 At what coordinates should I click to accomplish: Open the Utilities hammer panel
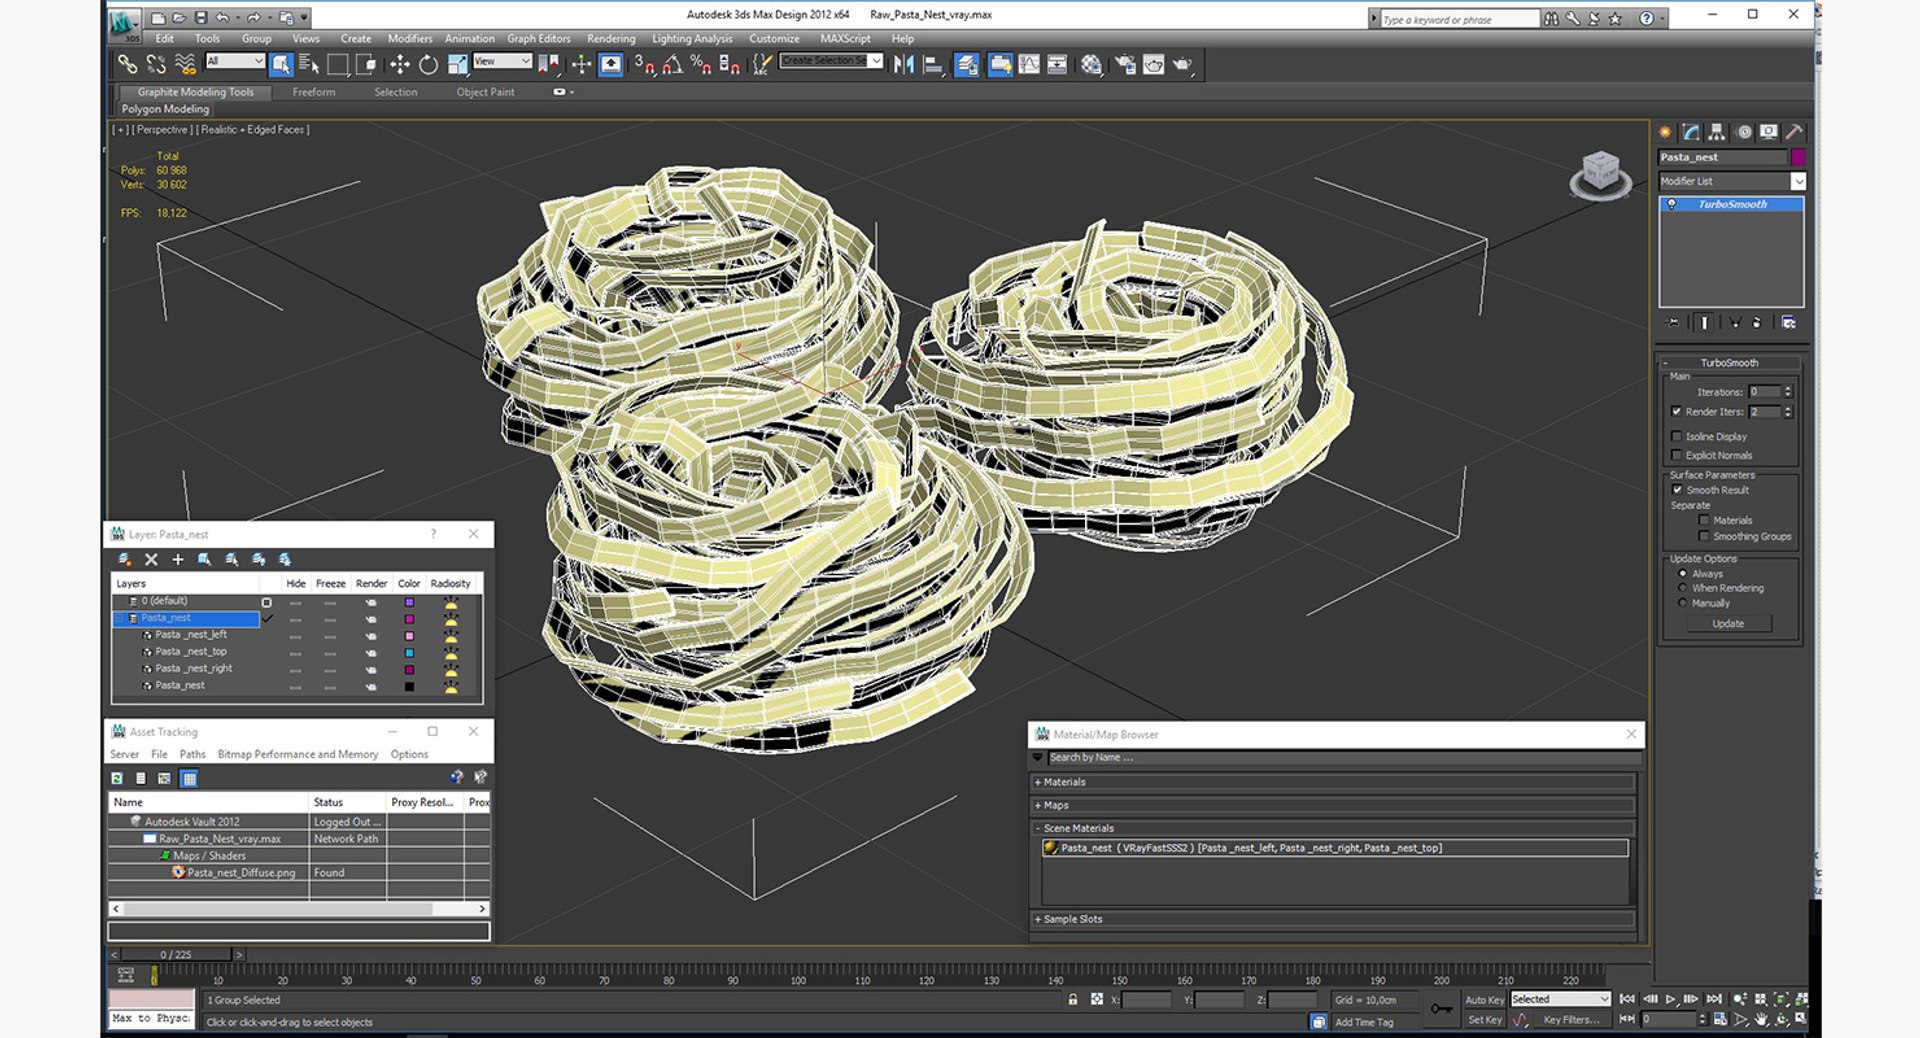(1795, 132)
